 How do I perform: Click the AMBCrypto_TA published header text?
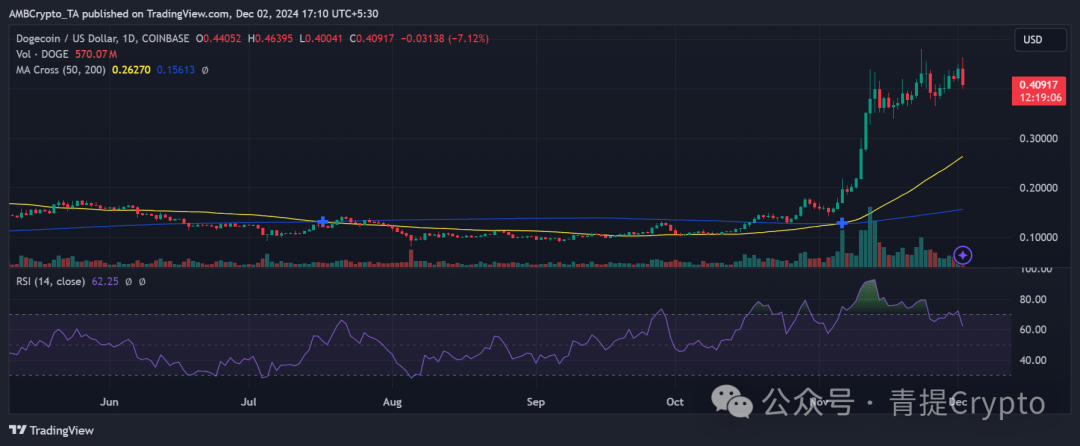click(x=194, y=13)
